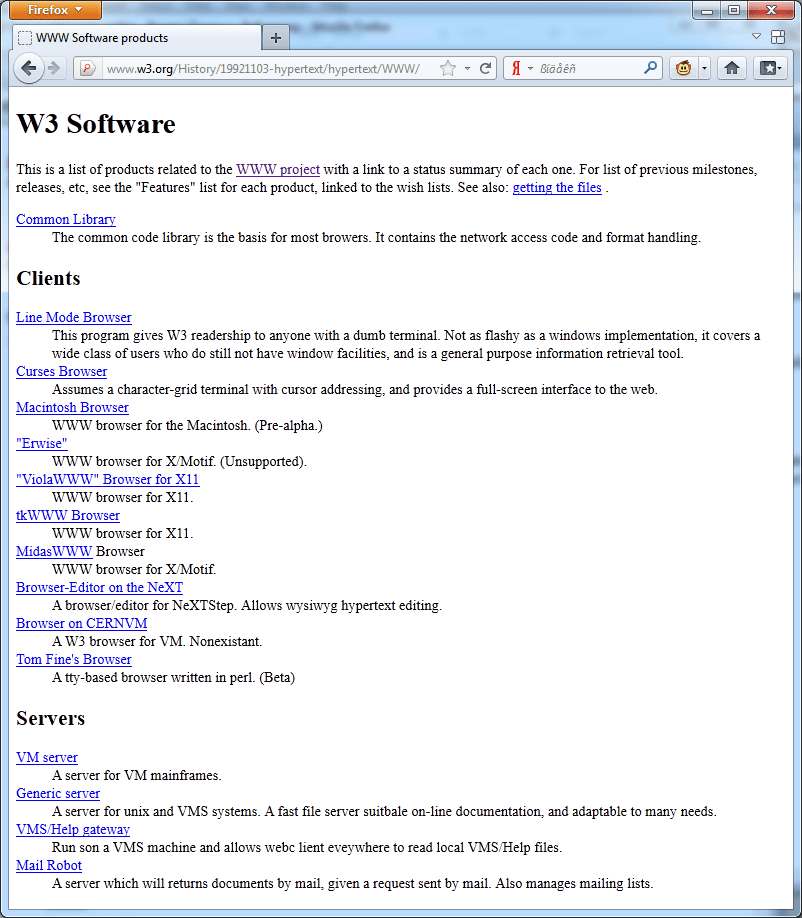Click text "WWW browser for X/Motif. (Unsupported)."
The height and width of the screenshot is (918, 802).
(x=179, y=462)
